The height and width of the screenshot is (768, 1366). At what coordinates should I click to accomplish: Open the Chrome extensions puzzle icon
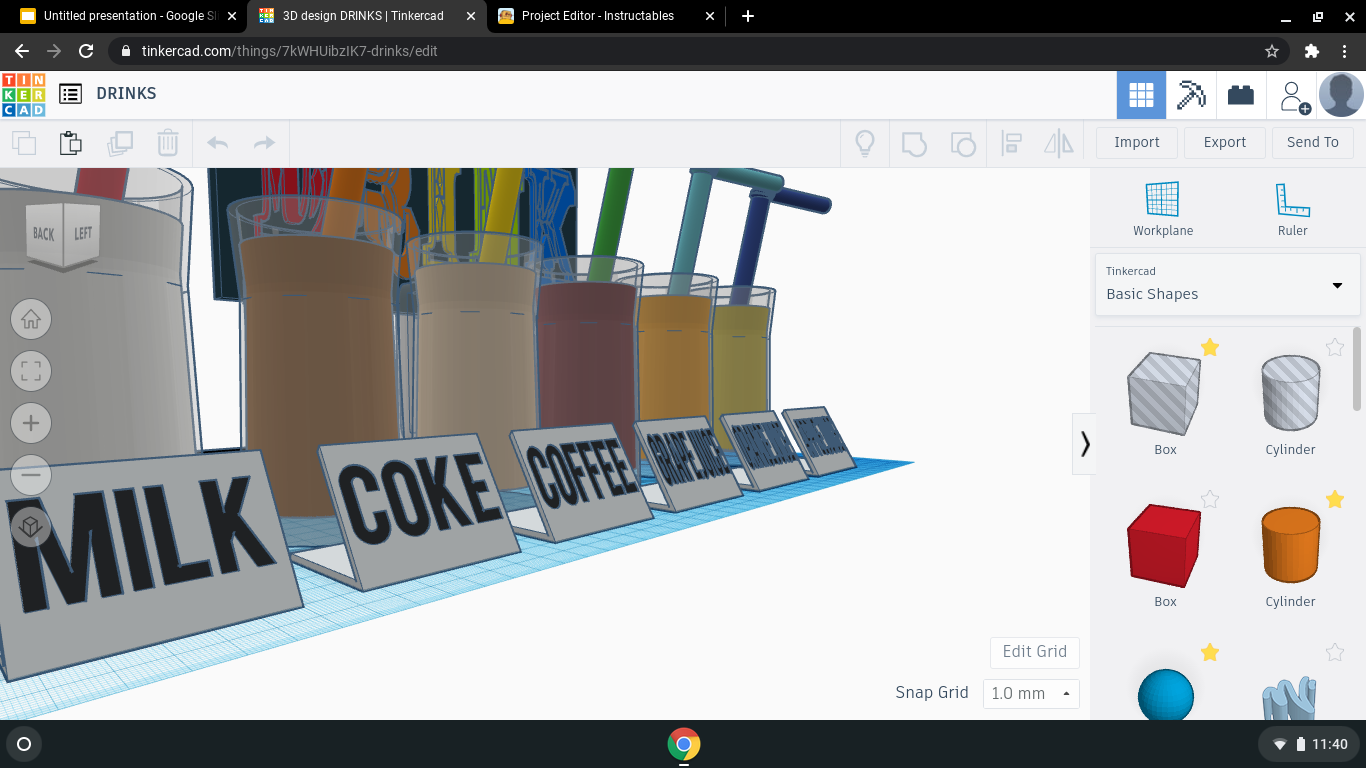click(1312, 51)
